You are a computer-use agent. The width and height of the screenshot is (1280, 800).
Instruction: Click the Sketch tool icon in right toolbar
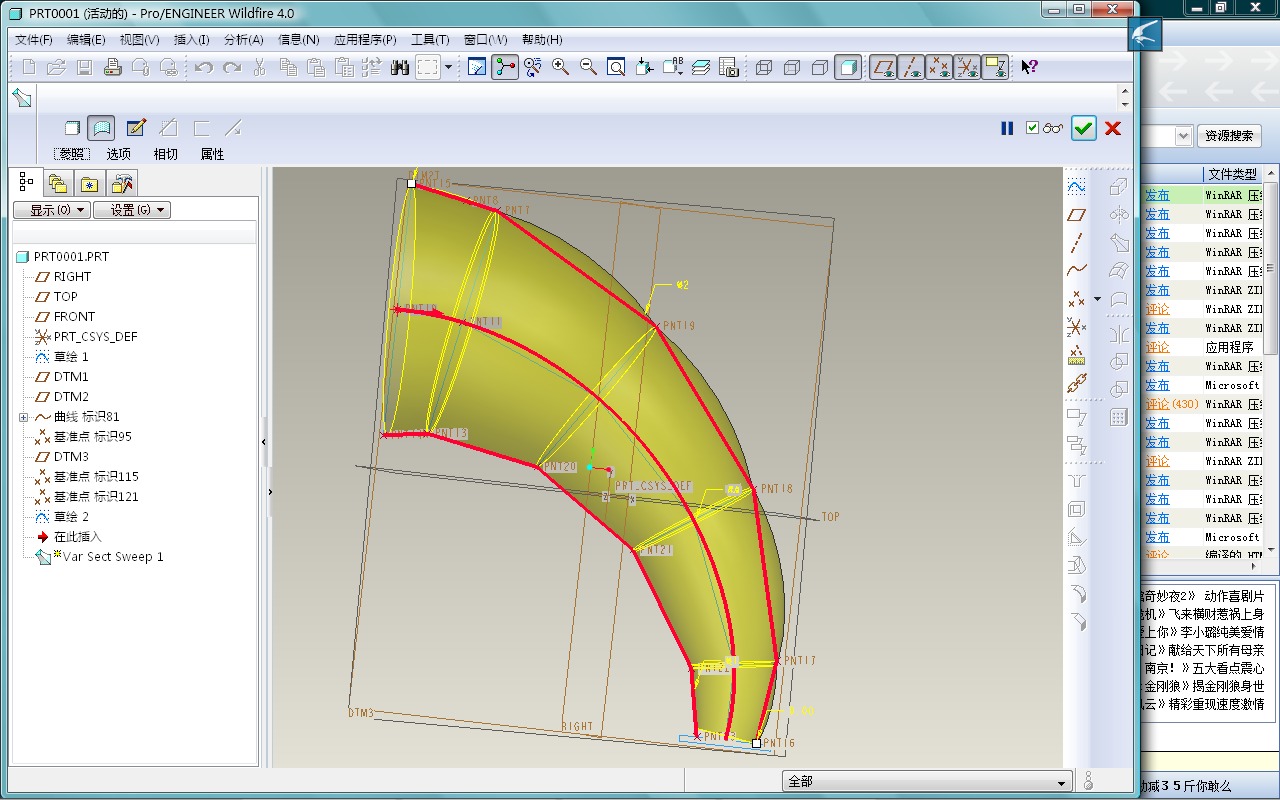point(1076,186)
